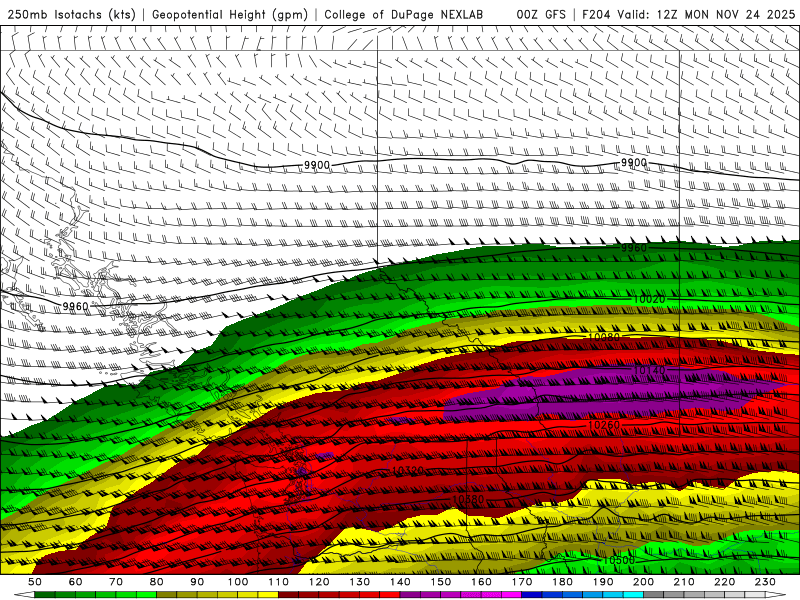The width and height of the screenshot is (800, 600).
Task: Click the '140' color bar scale value
Action: pos(401,582)
